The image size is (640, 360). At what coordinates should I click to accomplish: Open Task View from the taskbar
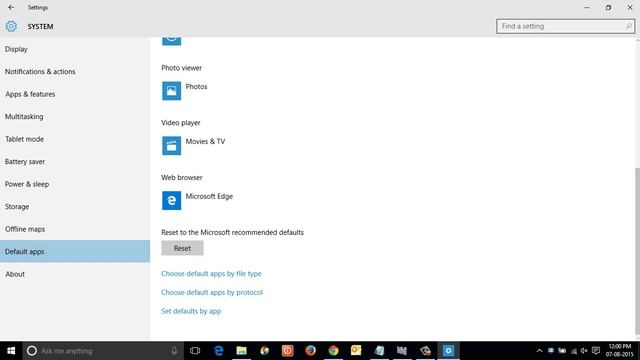(195, 351)
